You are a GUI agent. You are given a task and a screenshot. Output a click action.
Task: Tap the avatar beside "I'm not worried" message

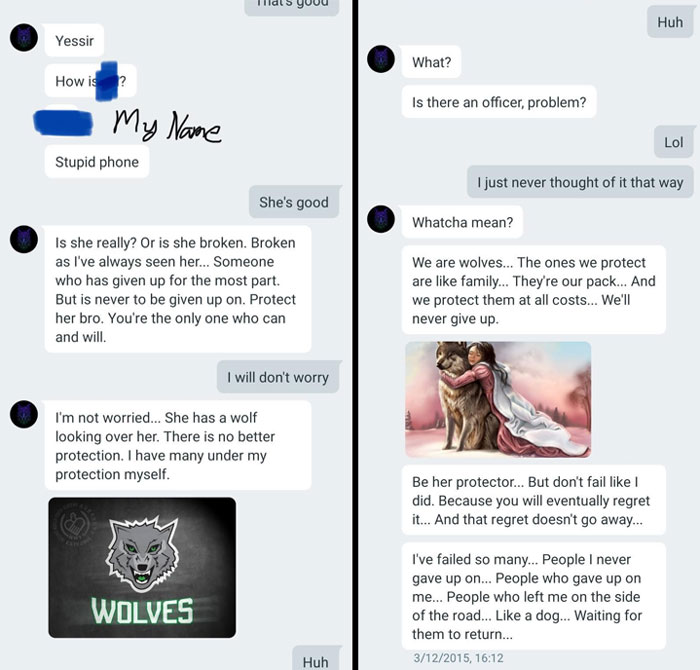pos(24,414)
